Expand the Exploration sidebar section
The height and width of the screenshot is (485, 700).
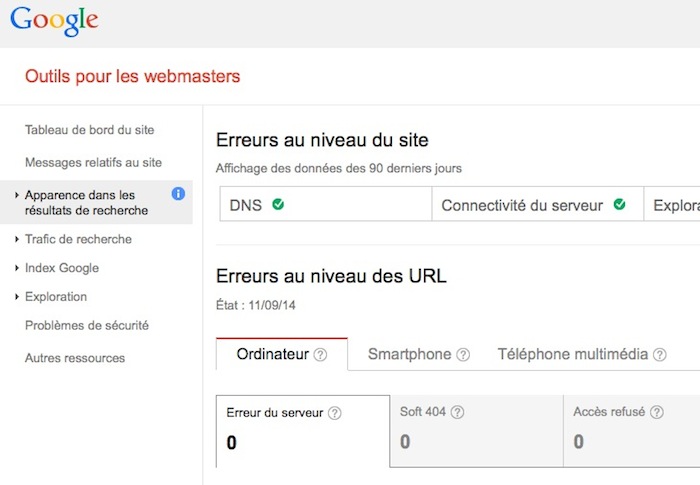pyautogui.click(x=18, y=297)
